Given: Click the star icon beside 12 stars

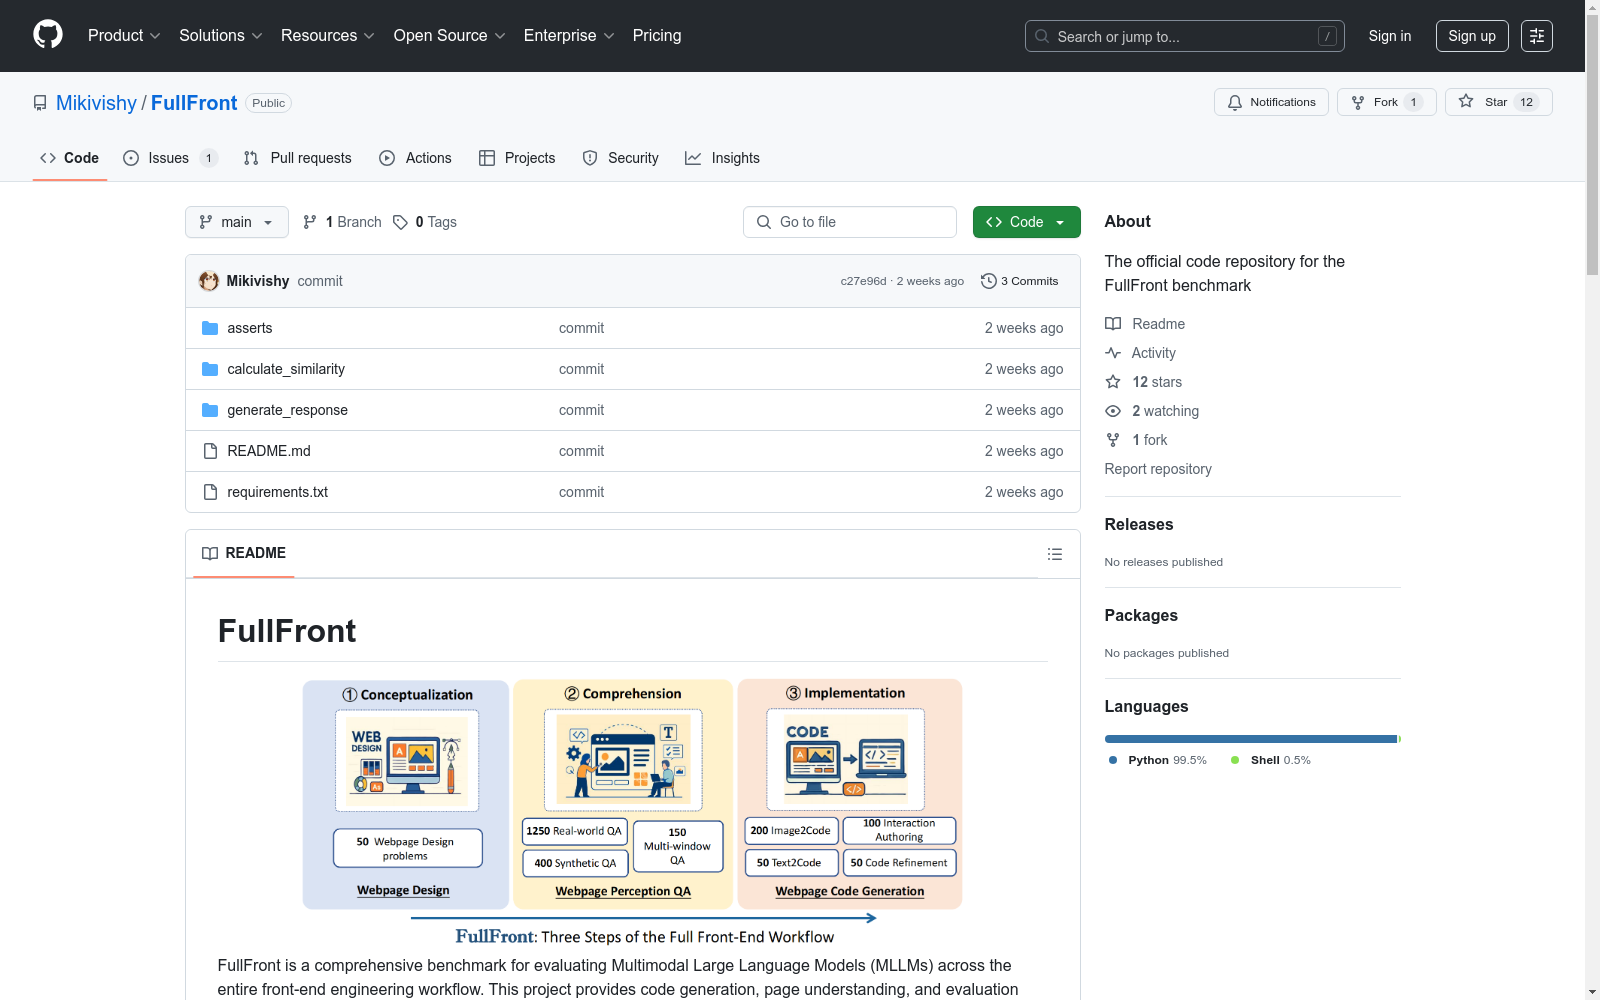Looking at the screenshot, I should (1113, 382).
